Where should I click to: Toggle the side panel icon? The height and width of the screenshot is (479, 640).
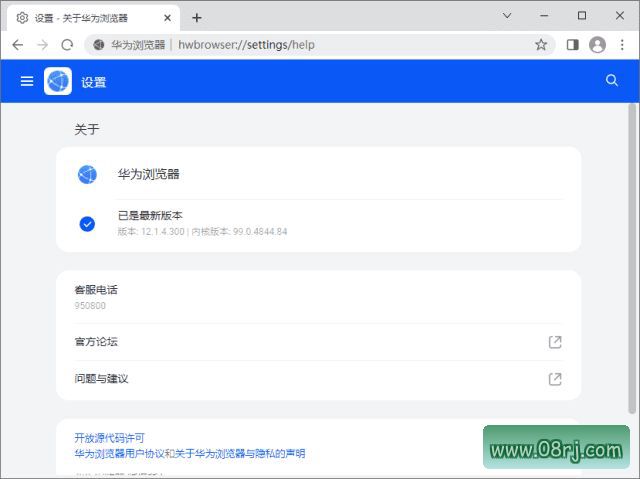click(x=573, y=44)
